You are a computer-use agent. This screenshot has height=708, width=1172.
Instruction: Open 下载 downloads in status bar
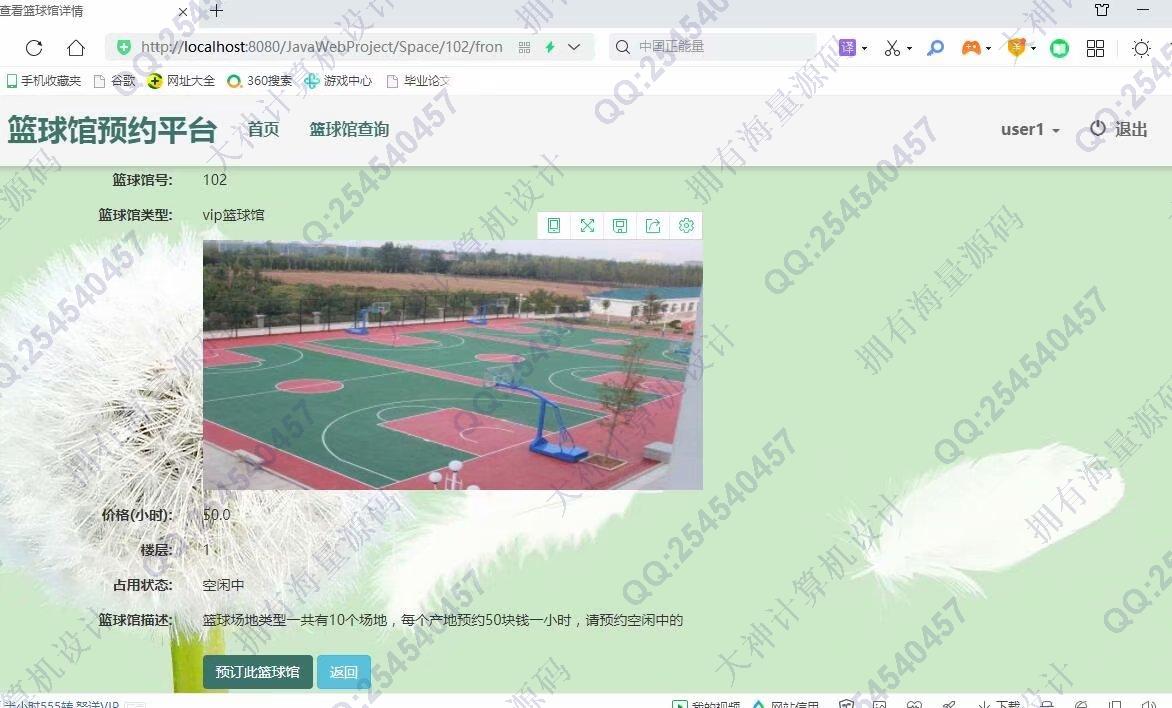tap(999, 703)
